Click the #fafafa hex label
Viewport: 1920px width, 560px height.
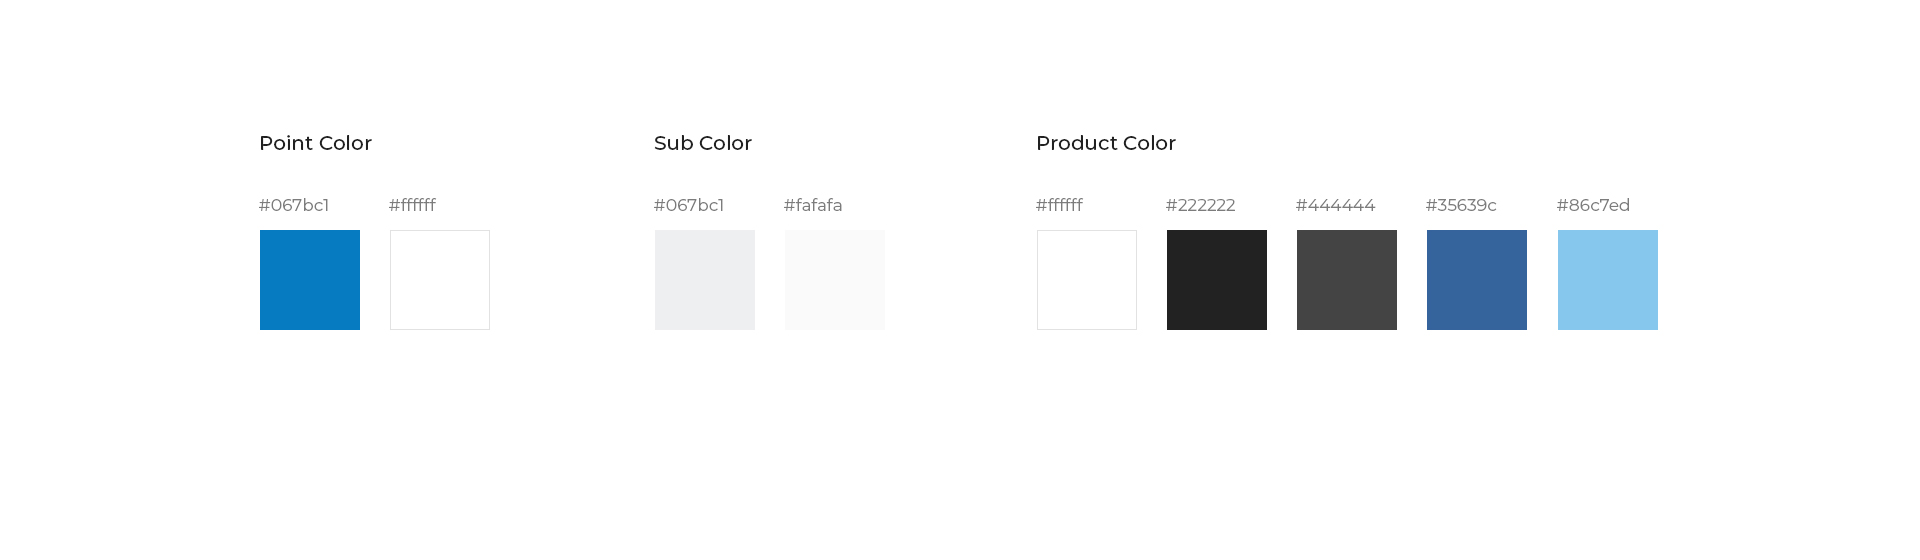pos(813,205)
